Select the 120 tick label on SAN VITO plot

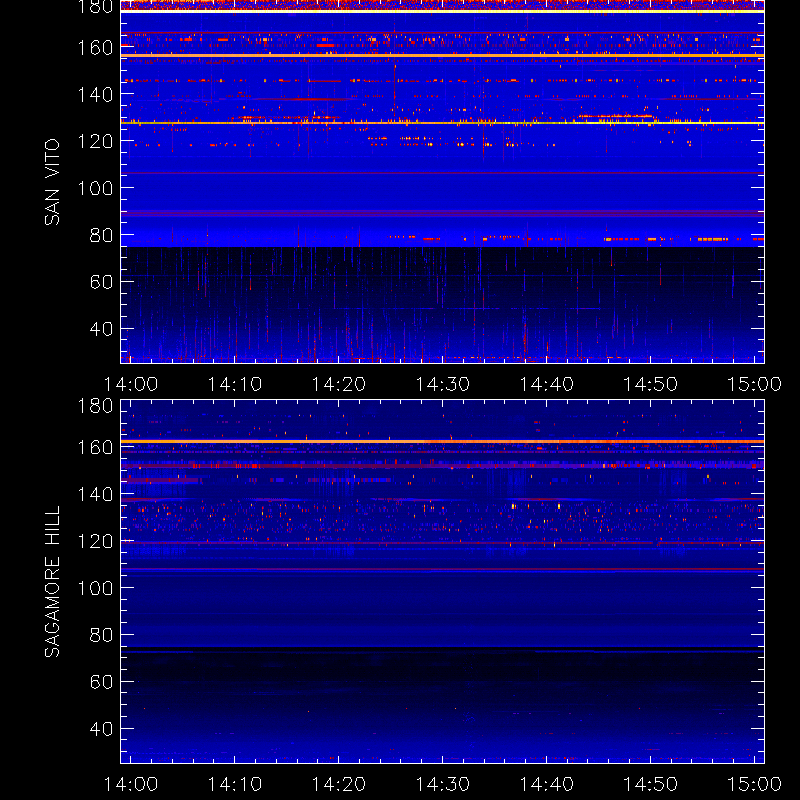click(95, 141)
